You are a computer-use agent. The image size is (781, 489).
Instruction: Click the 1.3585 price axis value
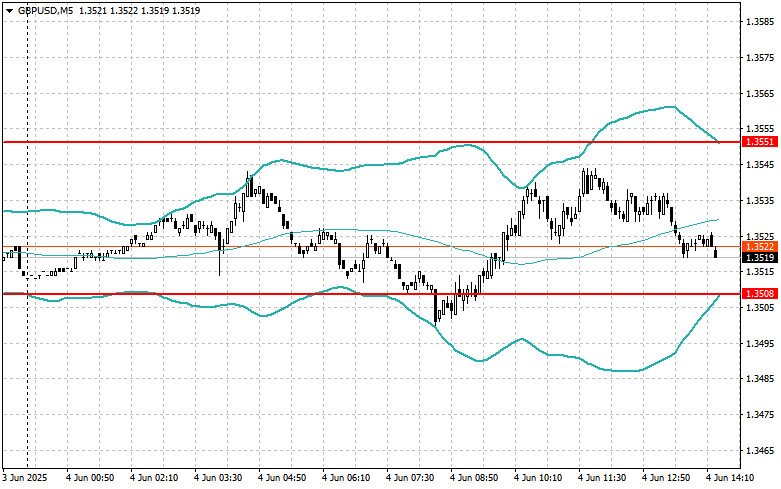(x=760, y=22)
